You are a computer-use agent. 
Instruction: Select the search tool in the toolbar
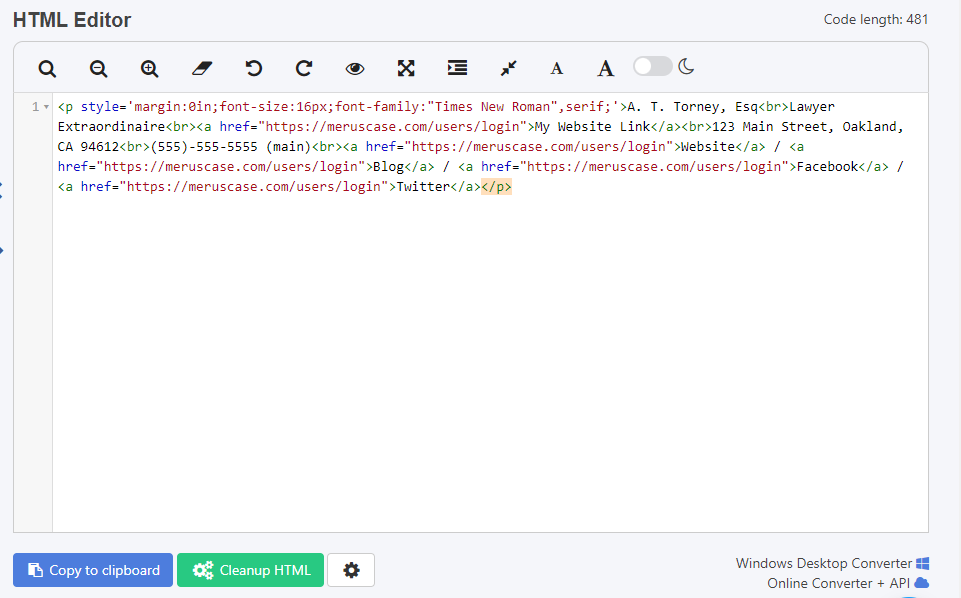coord(47,68)
